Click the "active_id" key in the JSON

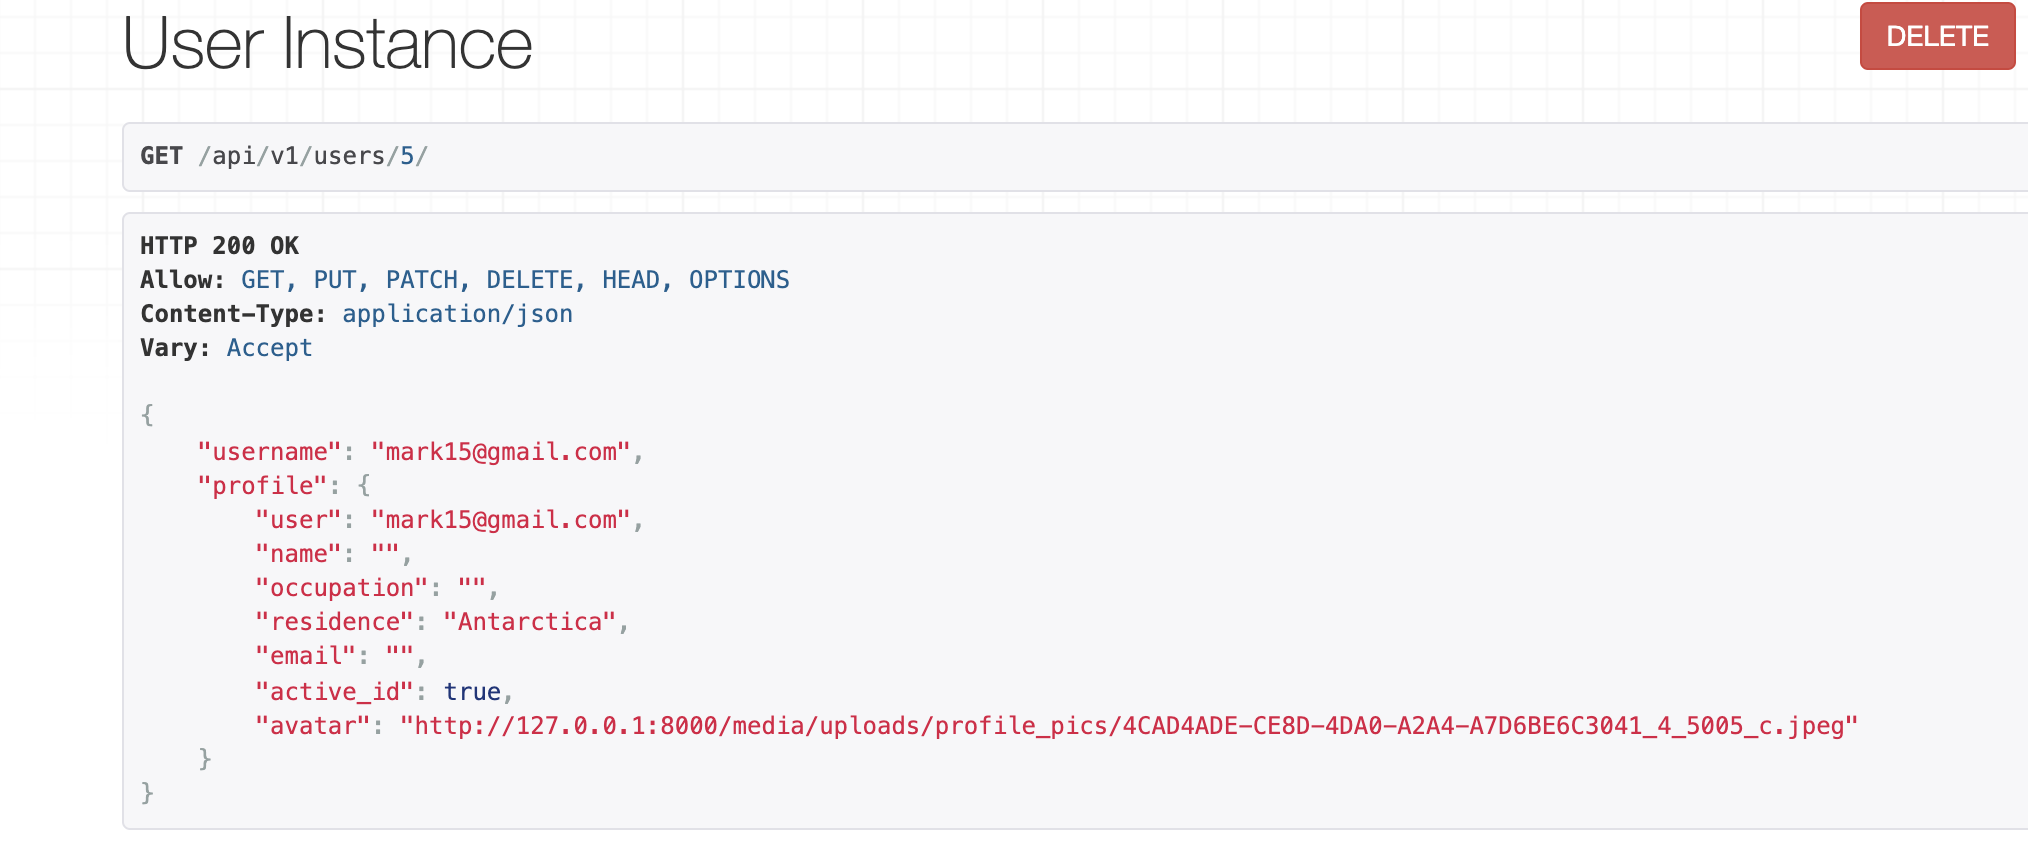(335, 692)
